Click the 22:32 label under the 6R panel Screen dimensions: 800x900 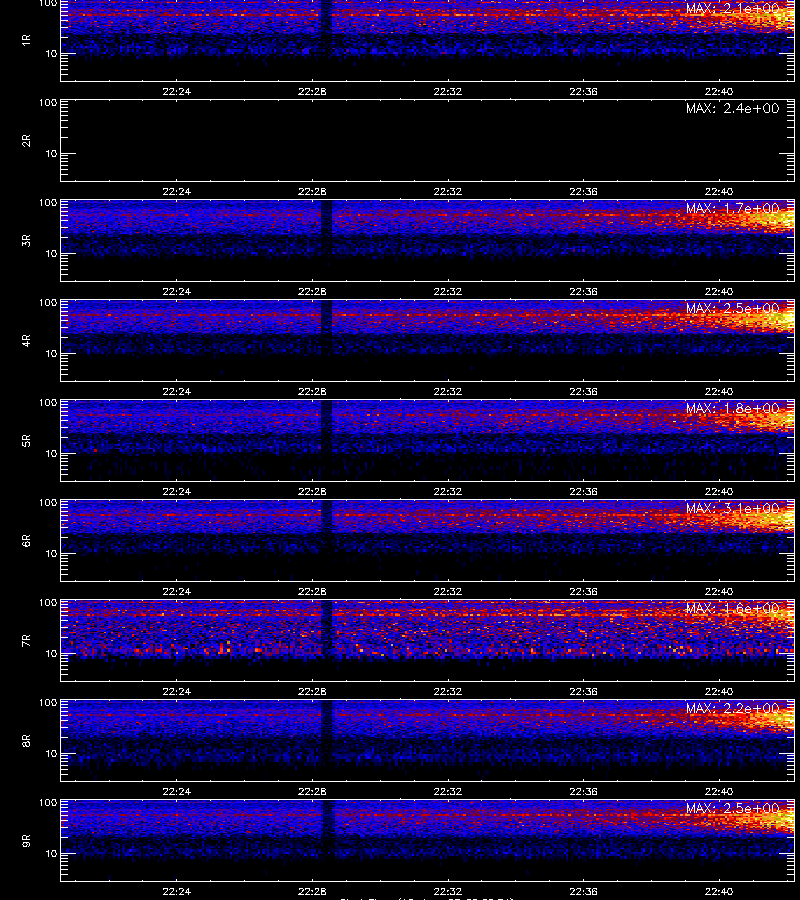click(448, 591)
